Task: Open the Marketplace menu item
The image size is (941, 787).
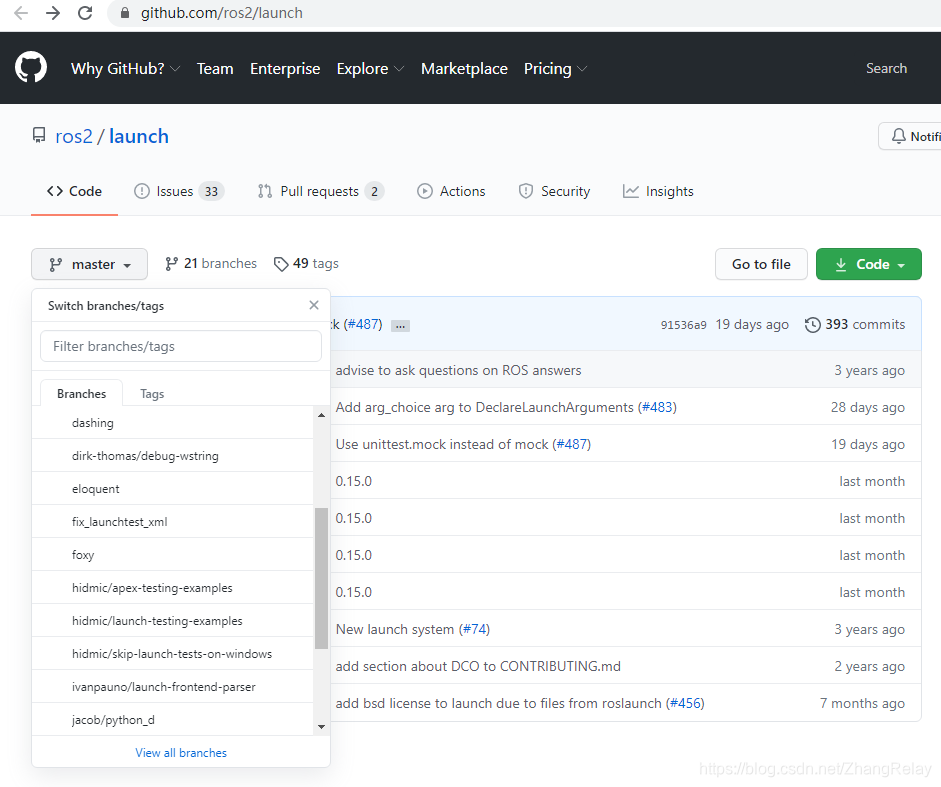Action: (x=464, y=68)
